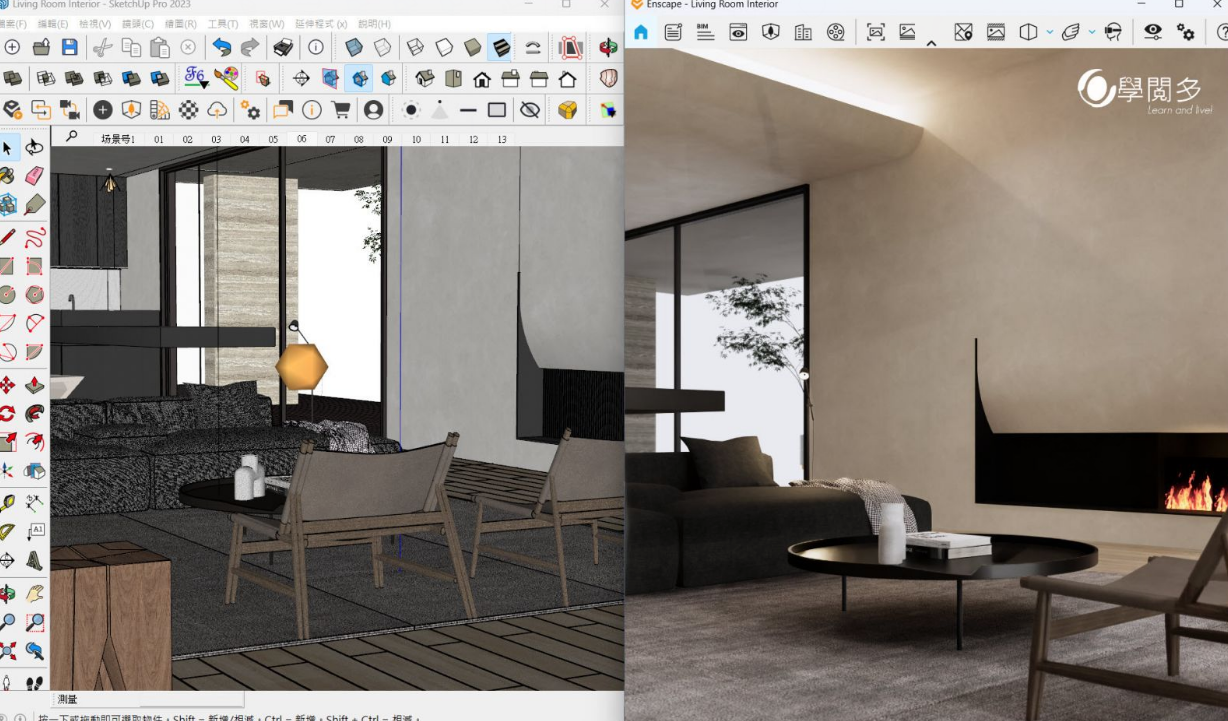Click the Save icon in SketchUp toolbar
The width and height of the screenshot is (1228, 721).
coord(69,47)
